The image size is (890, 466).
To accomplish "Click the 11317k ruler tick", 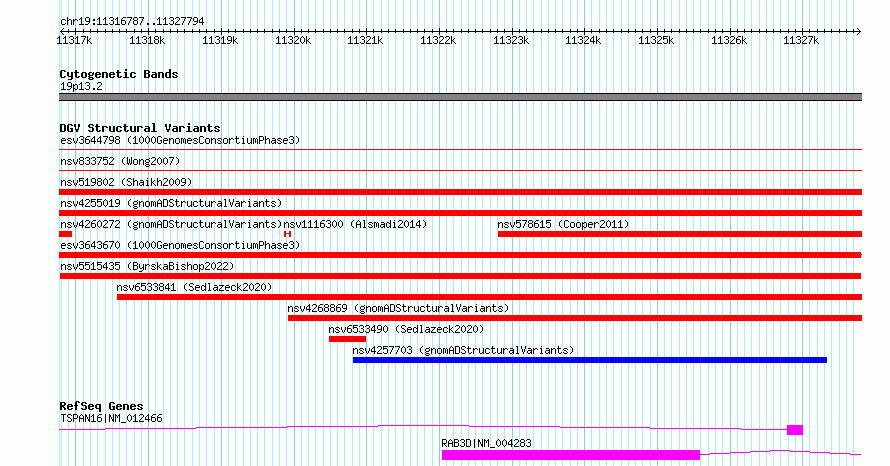I will [74, 40].
